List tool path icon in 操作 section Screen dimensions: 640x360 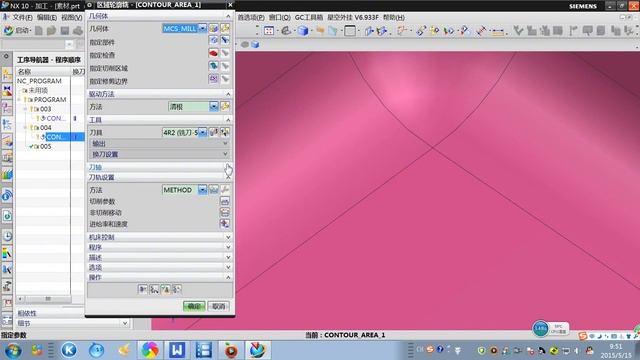click(177, 289)
